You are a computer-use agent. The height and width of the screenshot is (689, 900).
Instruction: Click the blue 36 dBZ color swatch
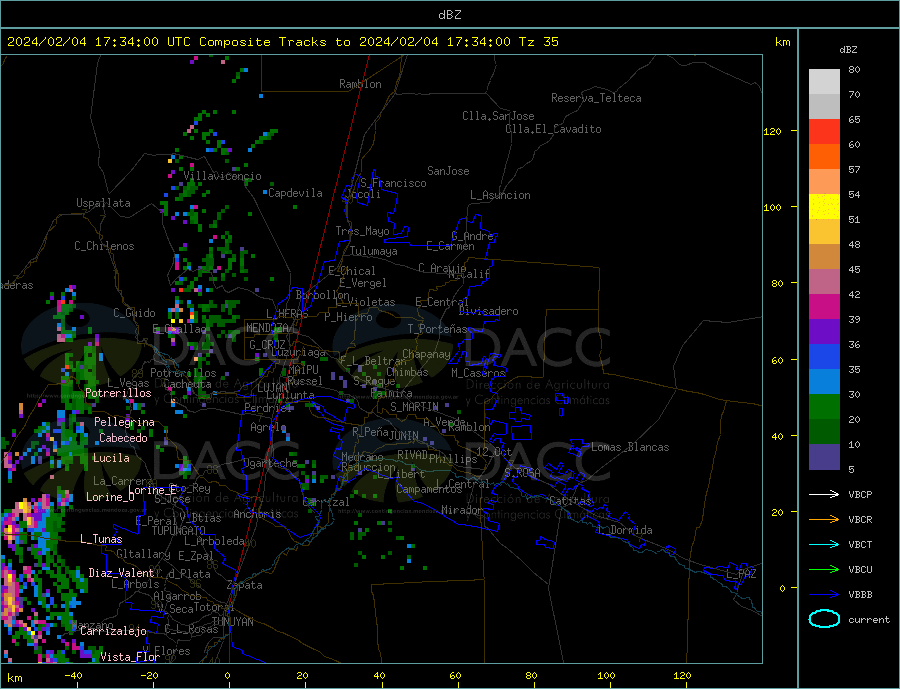click(x=824, y=357)
